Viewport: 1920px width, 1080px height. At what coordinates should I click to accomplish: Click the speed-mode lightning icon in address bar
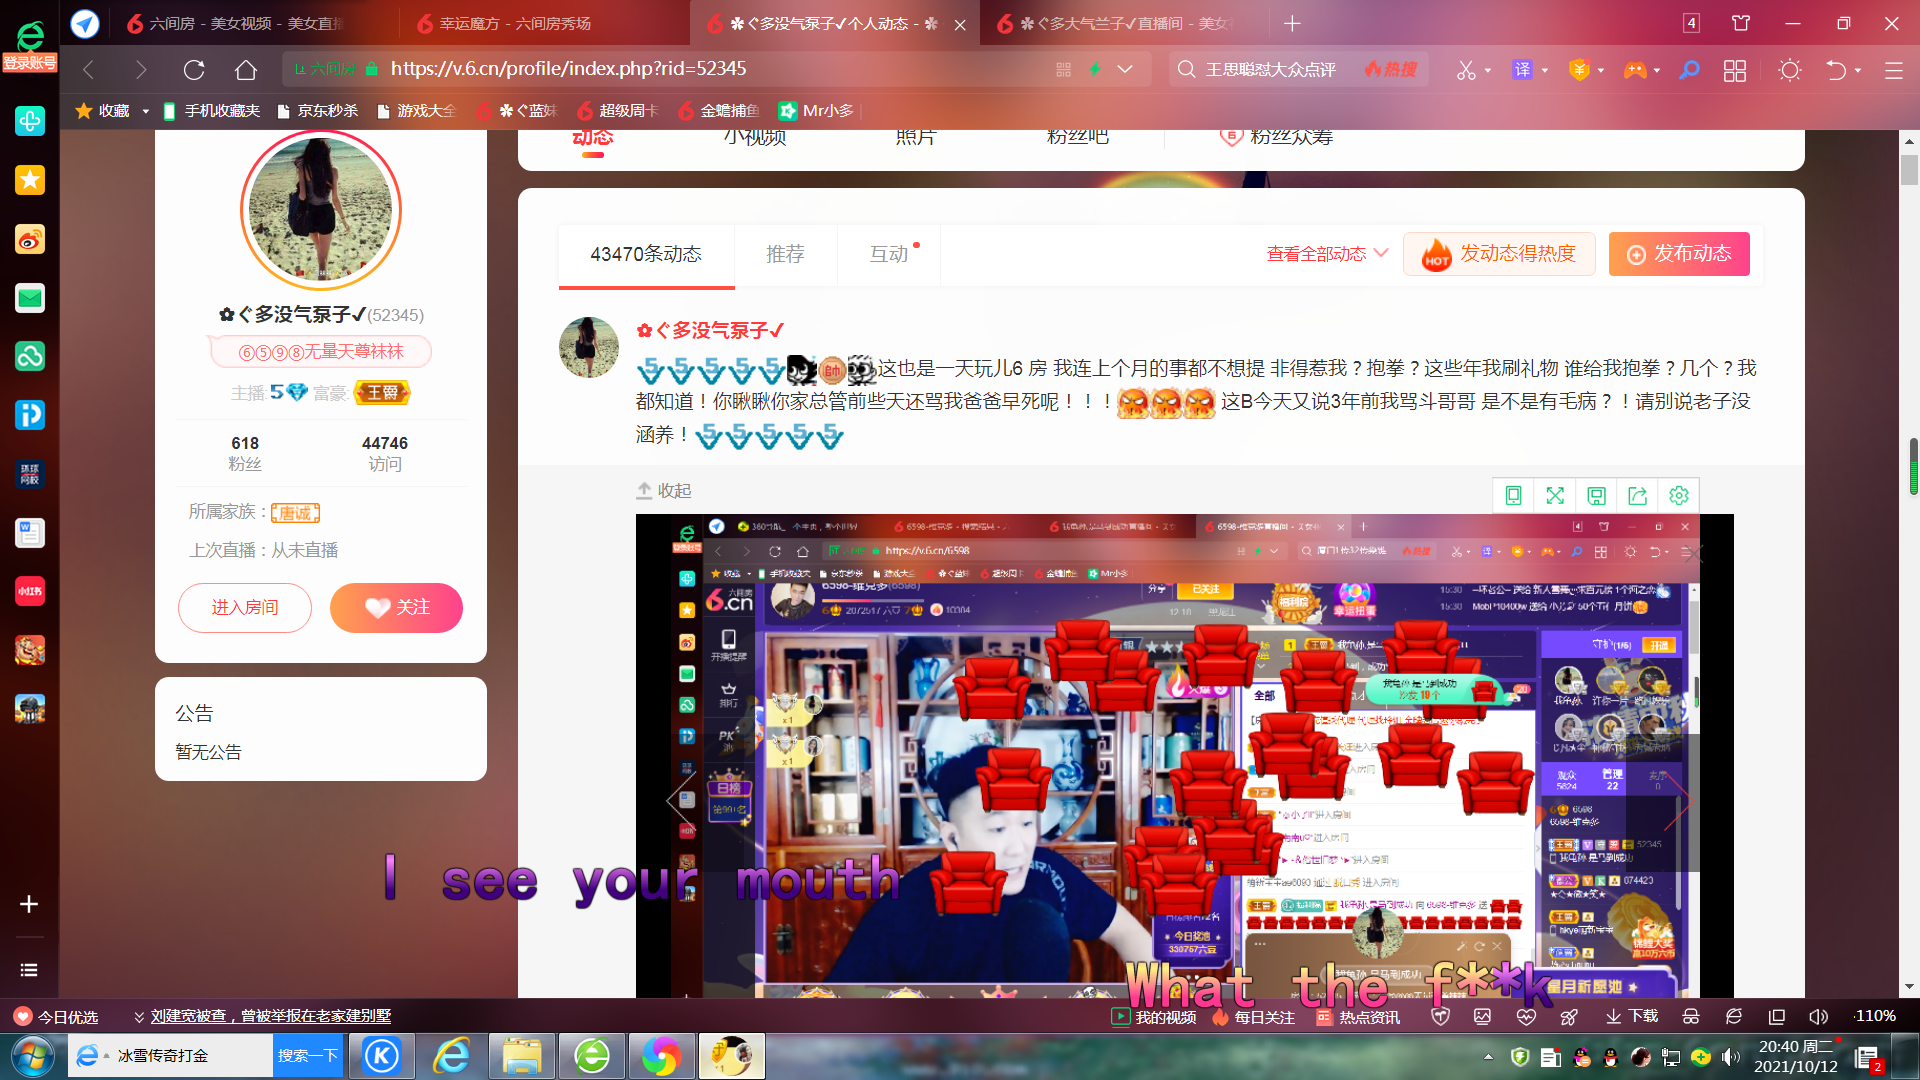pyautogui.click(x=1095, y=69)
